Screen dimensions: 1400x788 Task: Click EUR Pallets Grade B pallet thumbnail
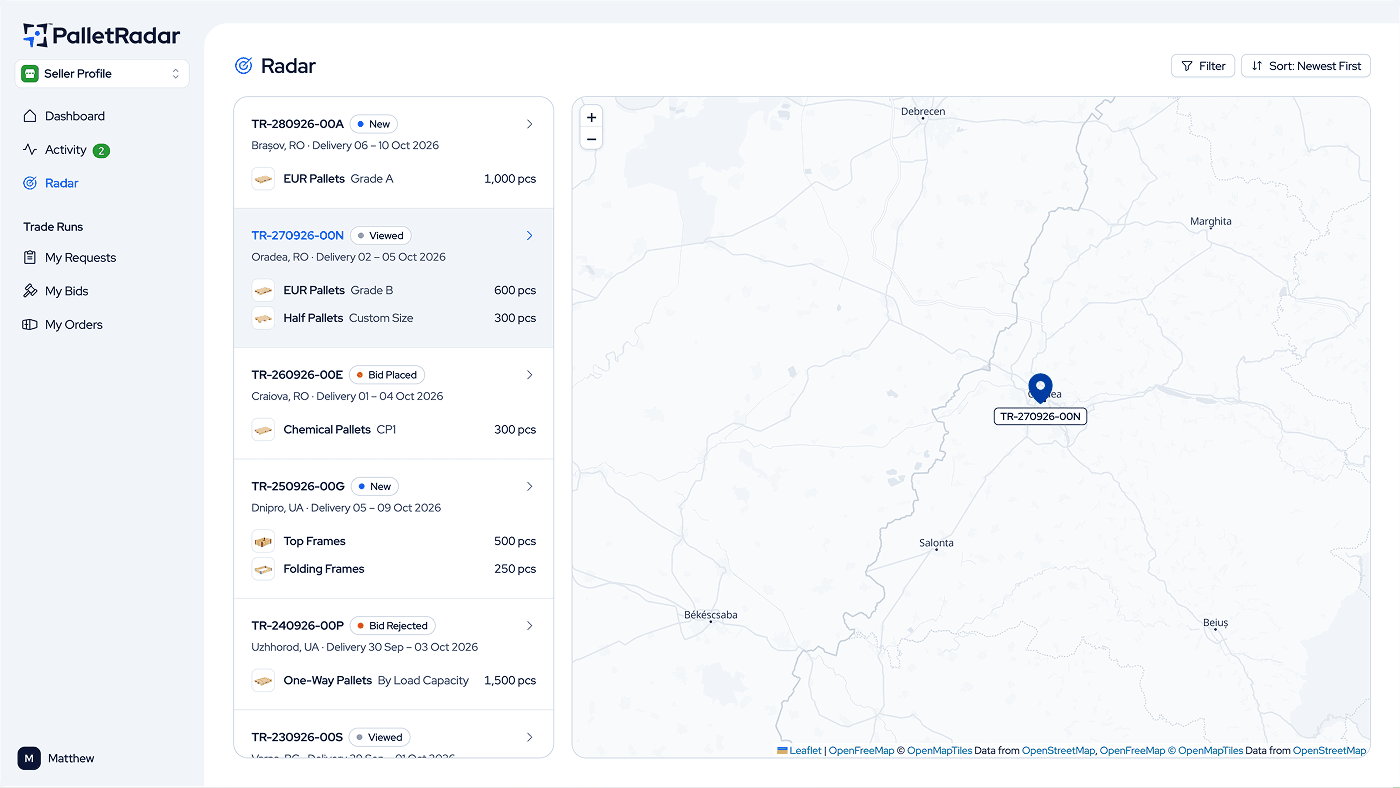point(263,290)
